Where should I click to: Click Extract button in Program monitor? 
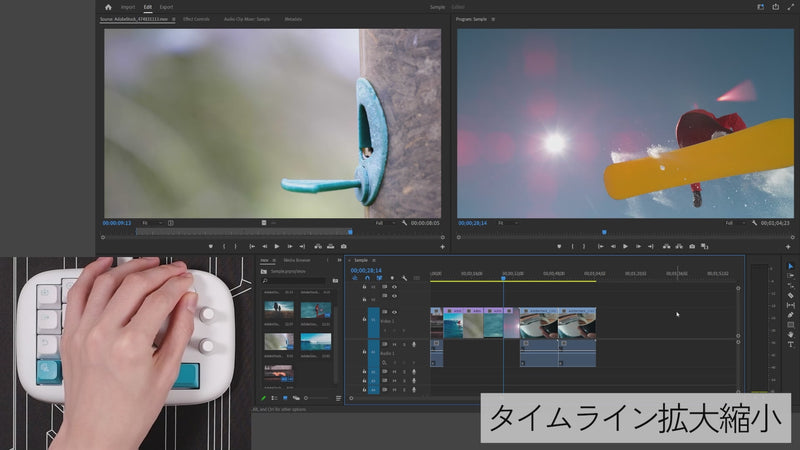click(x=679, y=246)
